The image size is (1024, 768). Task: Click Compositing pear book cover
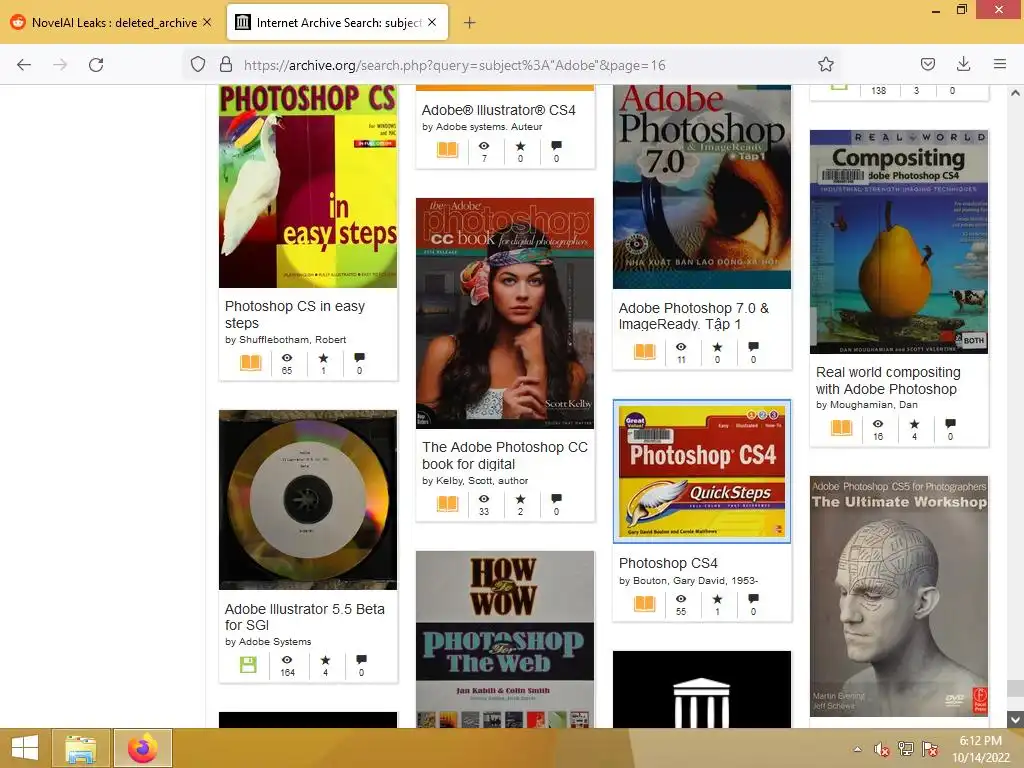click(x=899, y=242)
